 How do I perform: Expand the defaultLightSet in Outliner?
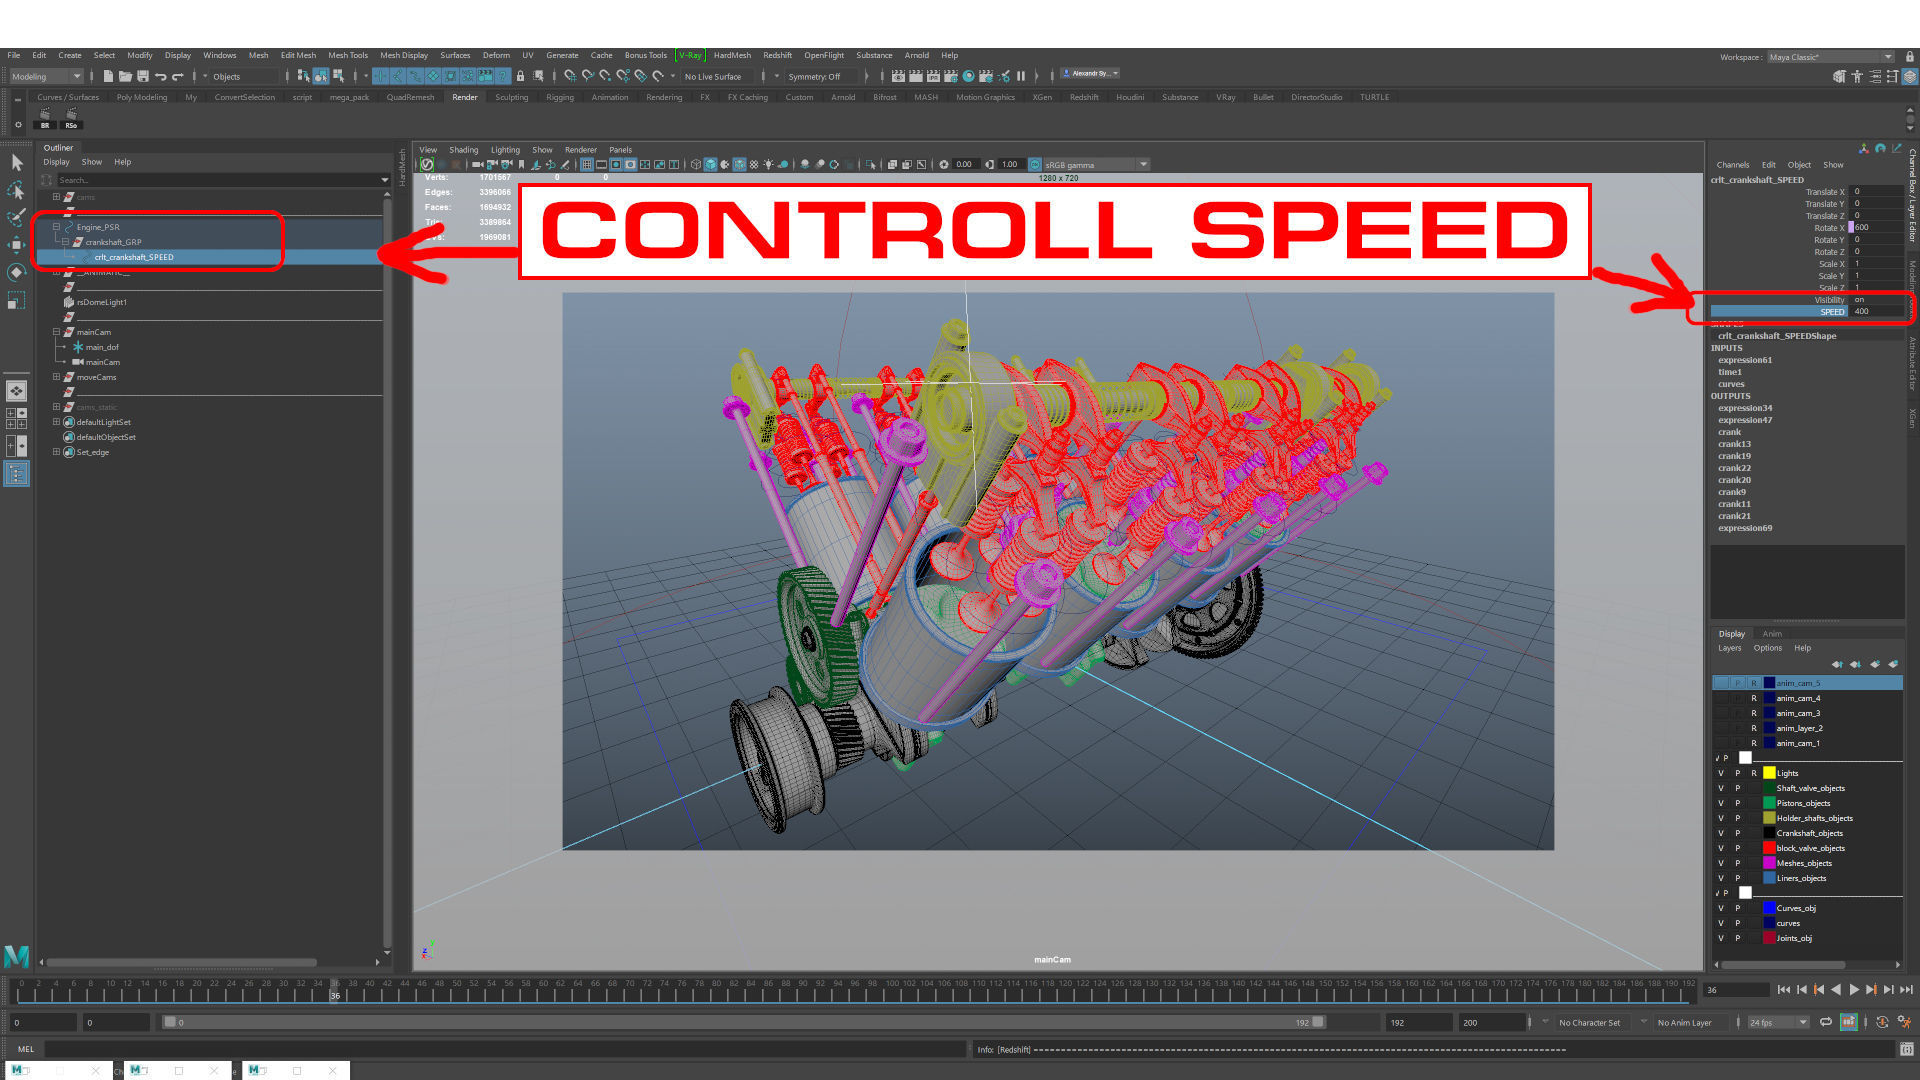pos(56,422)
